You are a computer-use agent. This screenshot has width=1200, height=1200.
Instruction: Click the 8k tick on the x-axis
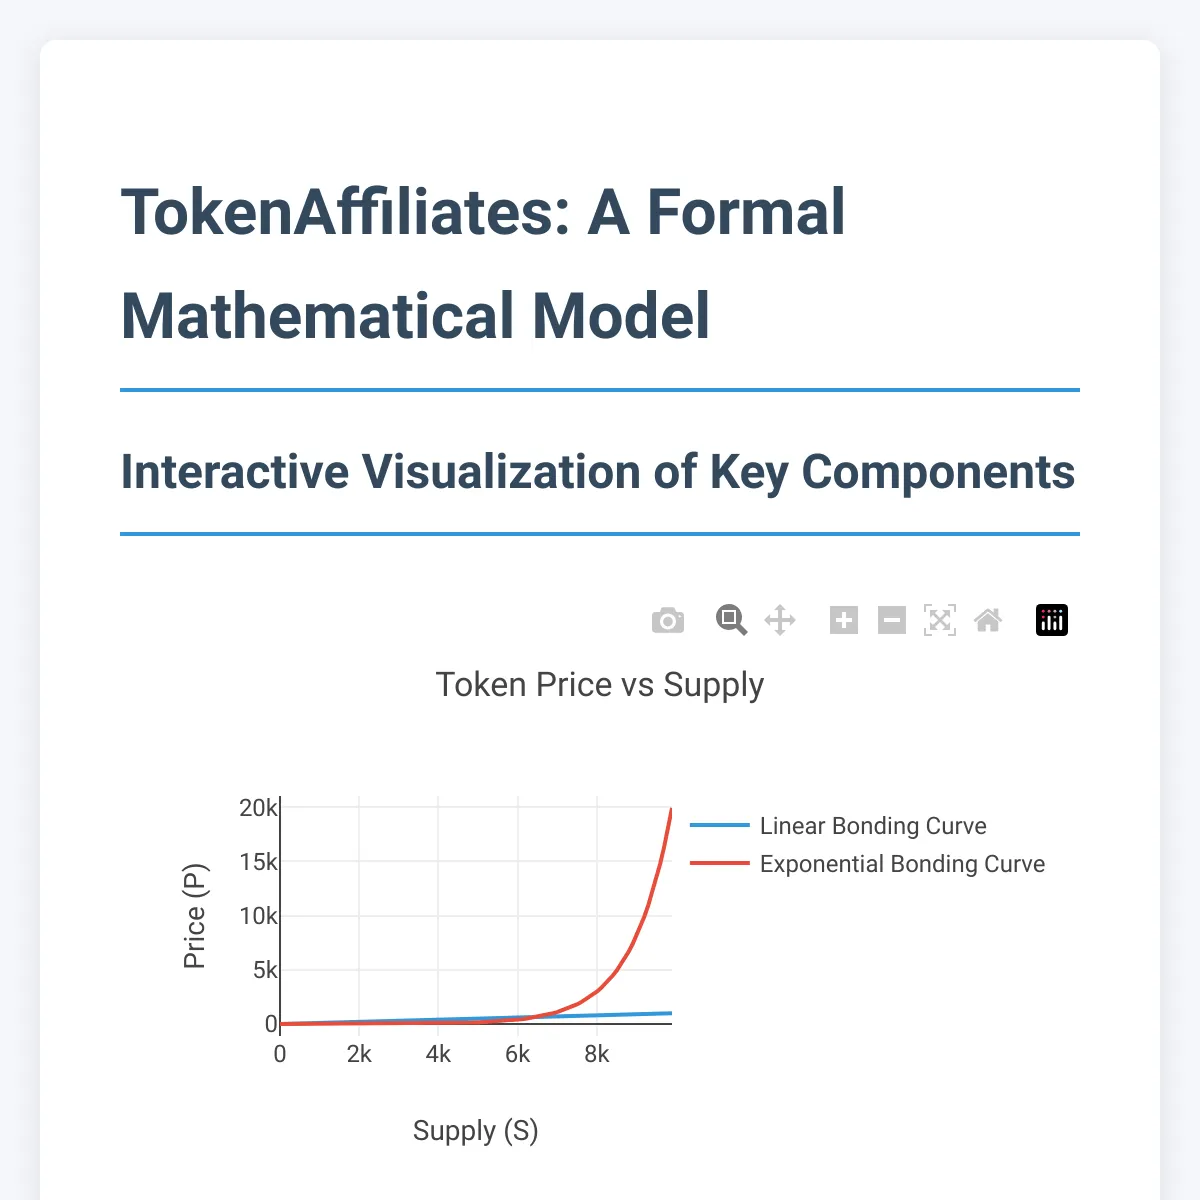(x=597, y=1053)
